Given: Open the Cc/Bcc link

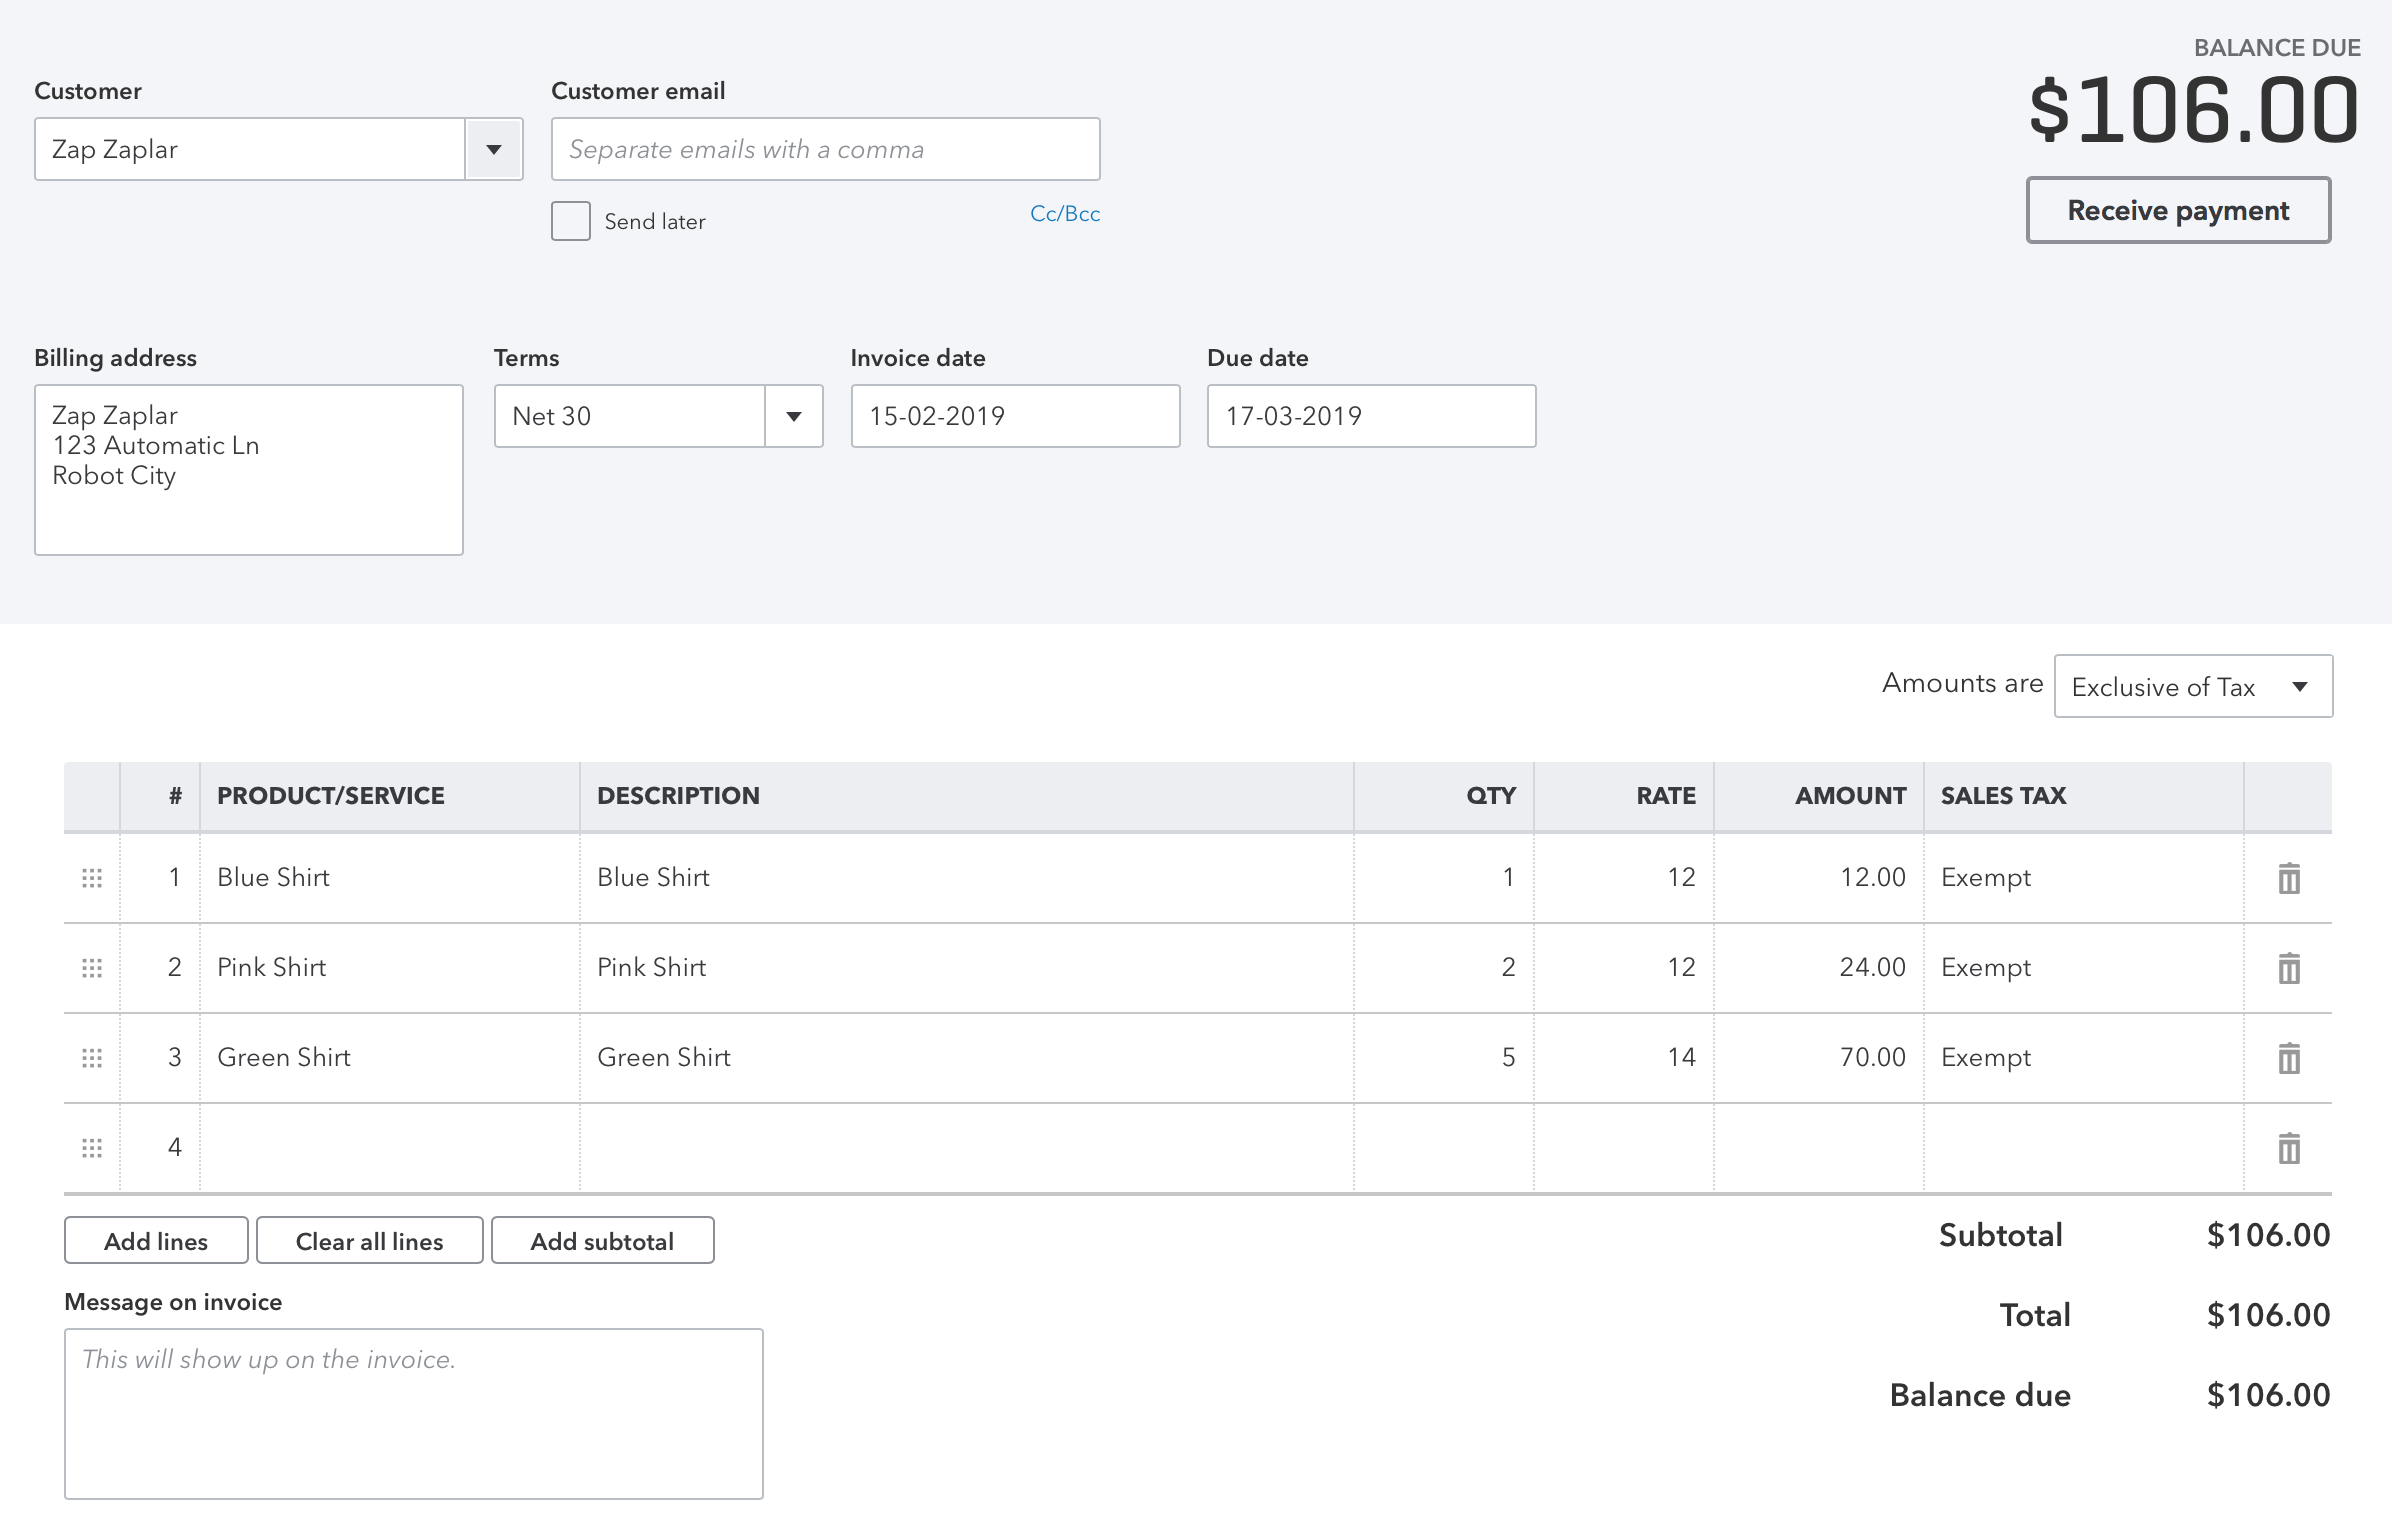Looking at the screenshot, I should pyautogui.click(x=1064, y=214).
